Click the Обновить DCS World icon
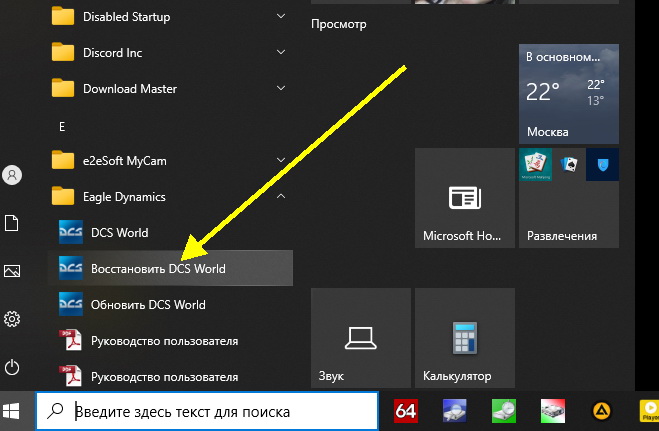The width and height of the screenshot is (659, 431). point(71,304)
